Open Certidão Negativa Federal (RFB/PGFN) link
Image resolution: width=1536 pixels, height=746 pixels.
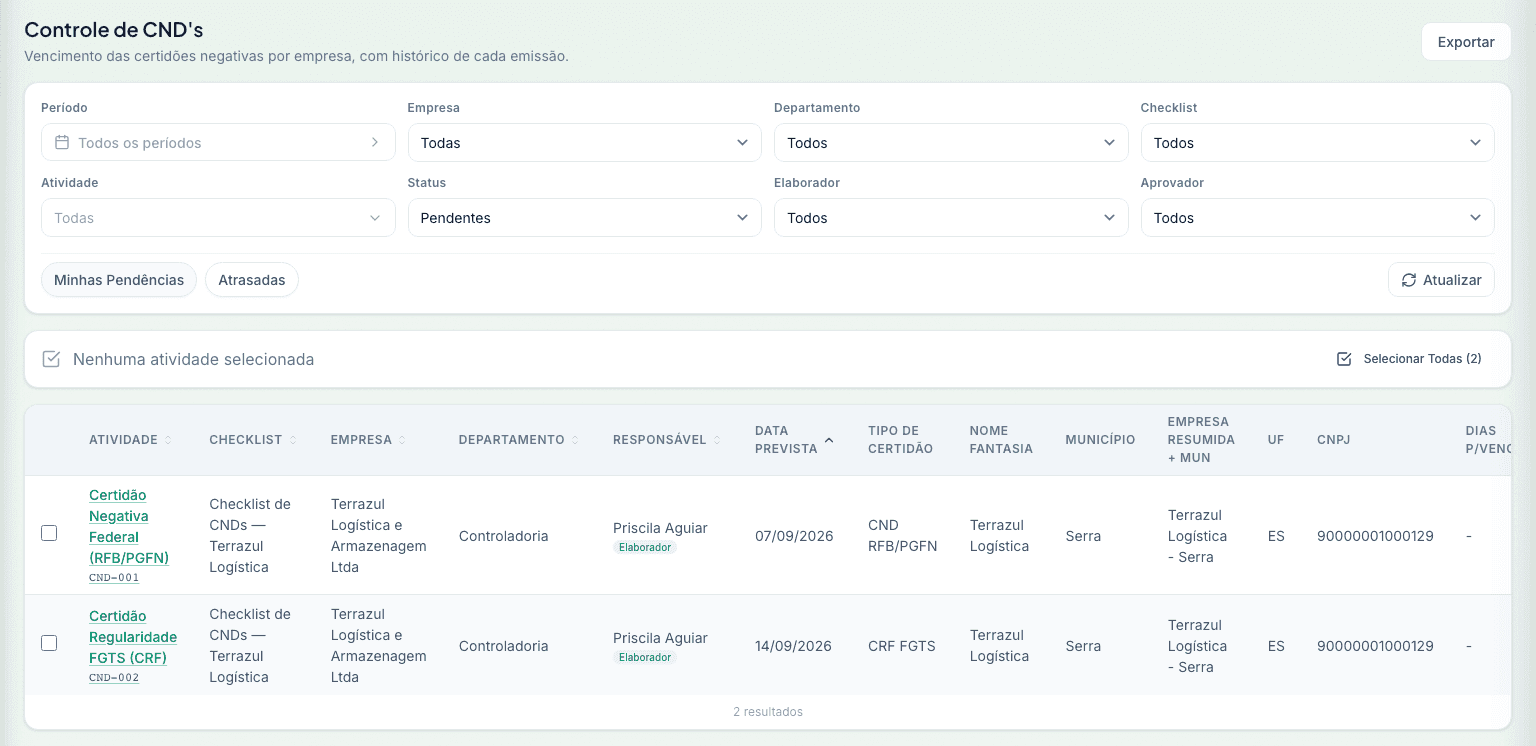[129, 526]
